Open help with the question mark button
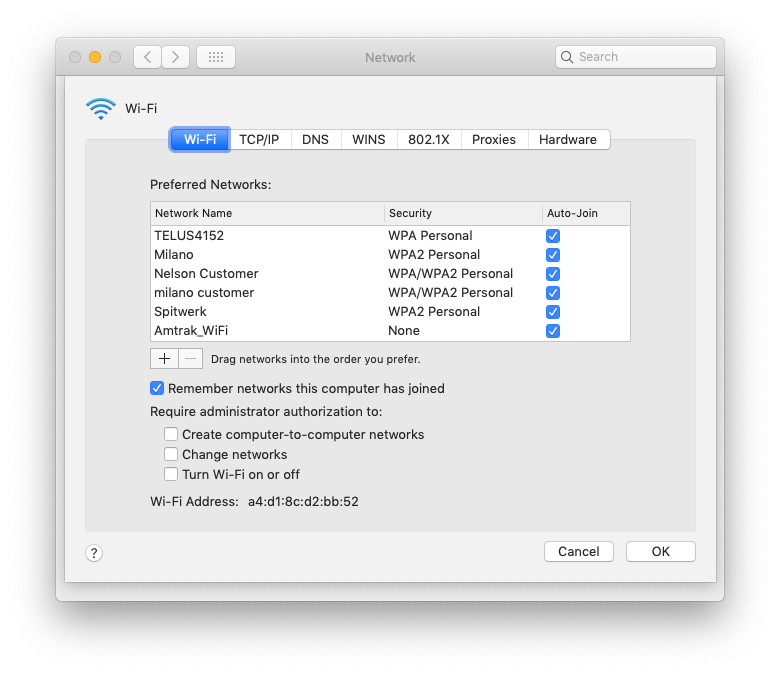 [94, 553]
